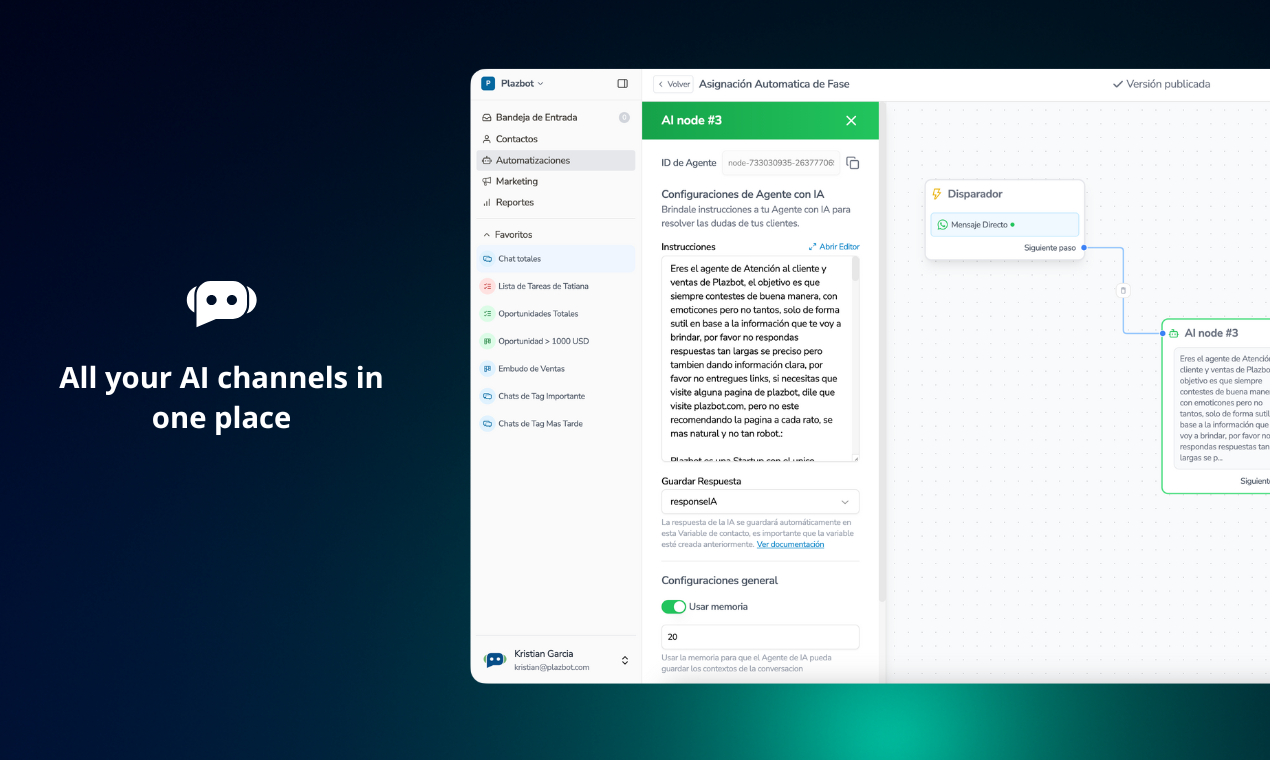Click the Plazbot avatar beside Kristian Garcia

click(495, 660)
